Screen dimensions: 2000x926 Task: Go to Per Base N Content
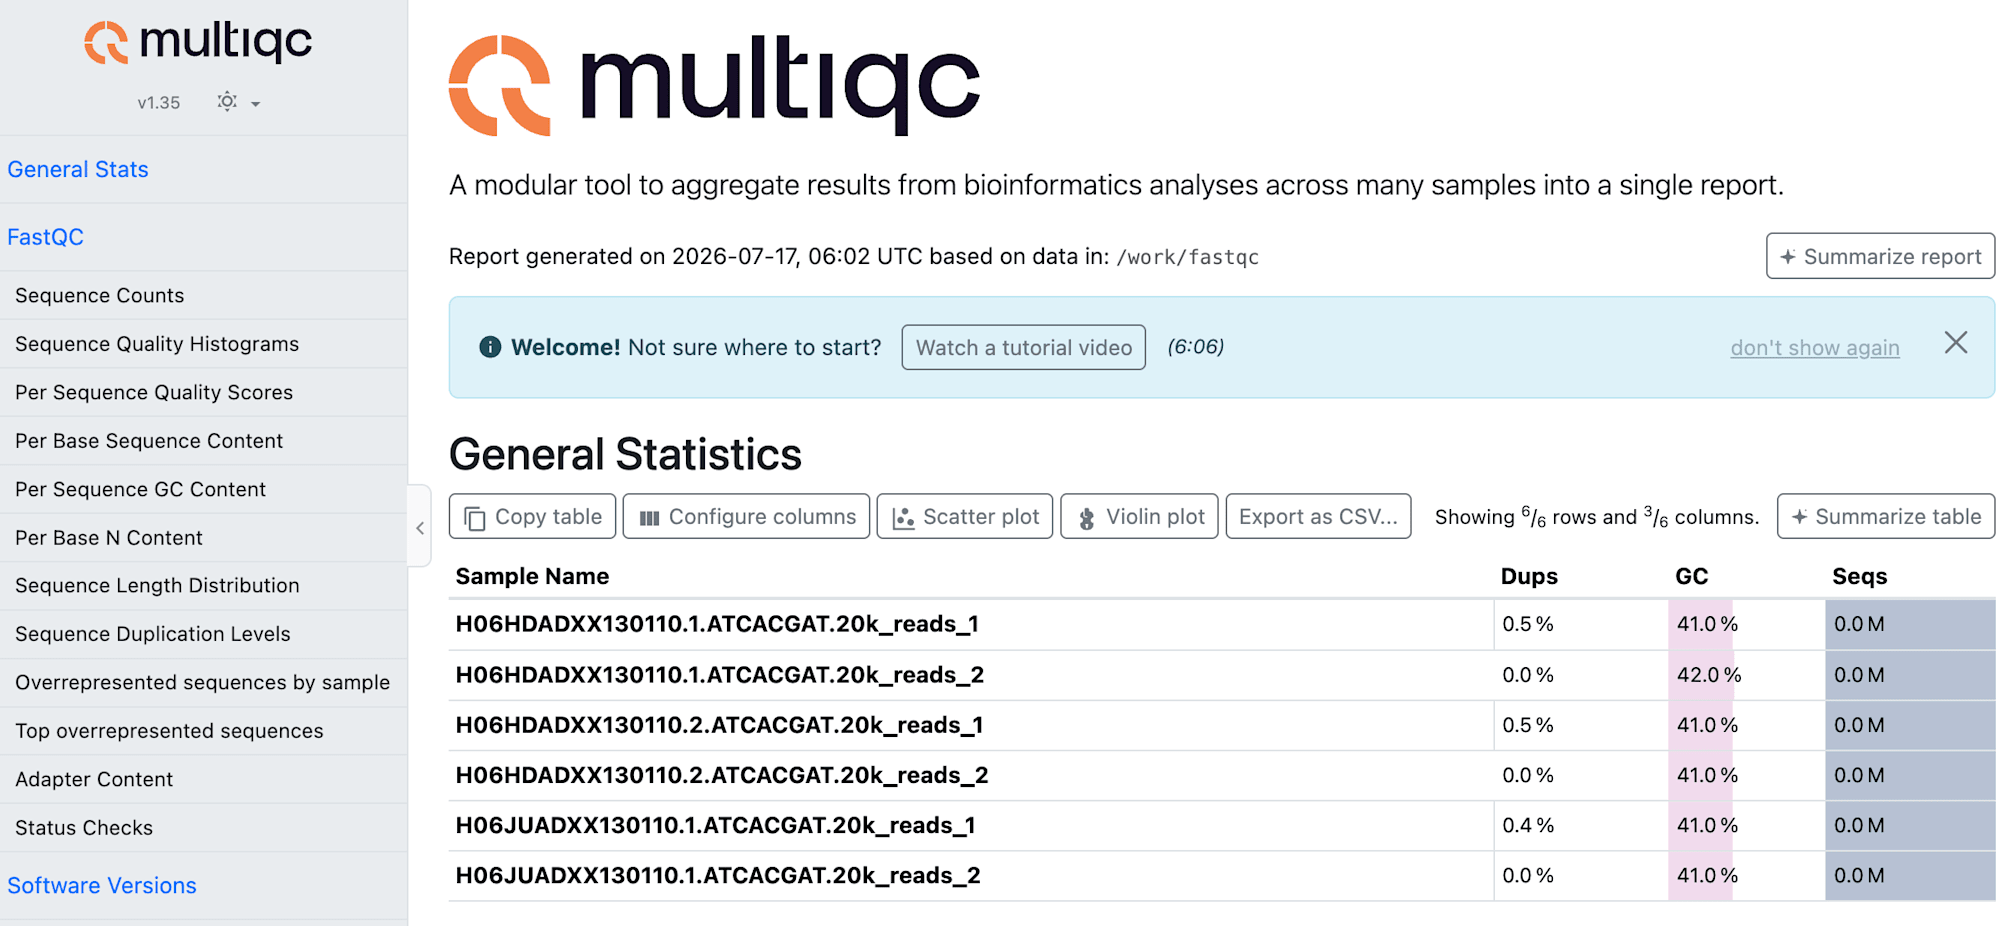pos(109,537)
